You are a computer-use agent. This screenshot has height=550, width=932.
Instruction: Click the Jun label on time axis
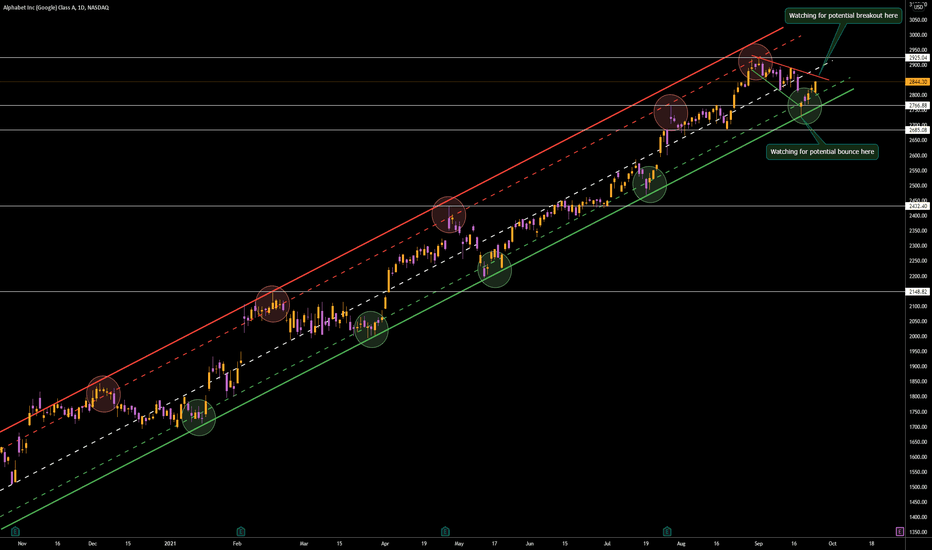(530, 543)
